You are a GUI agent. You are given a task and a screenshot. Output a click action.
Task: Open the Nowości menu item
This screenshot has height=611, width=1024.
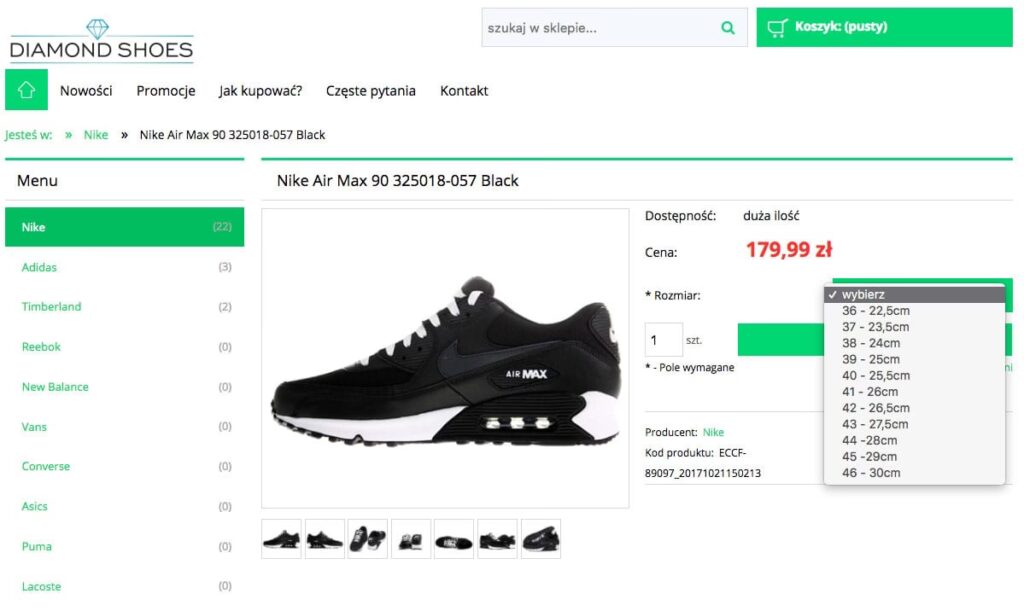click(86, 91)
